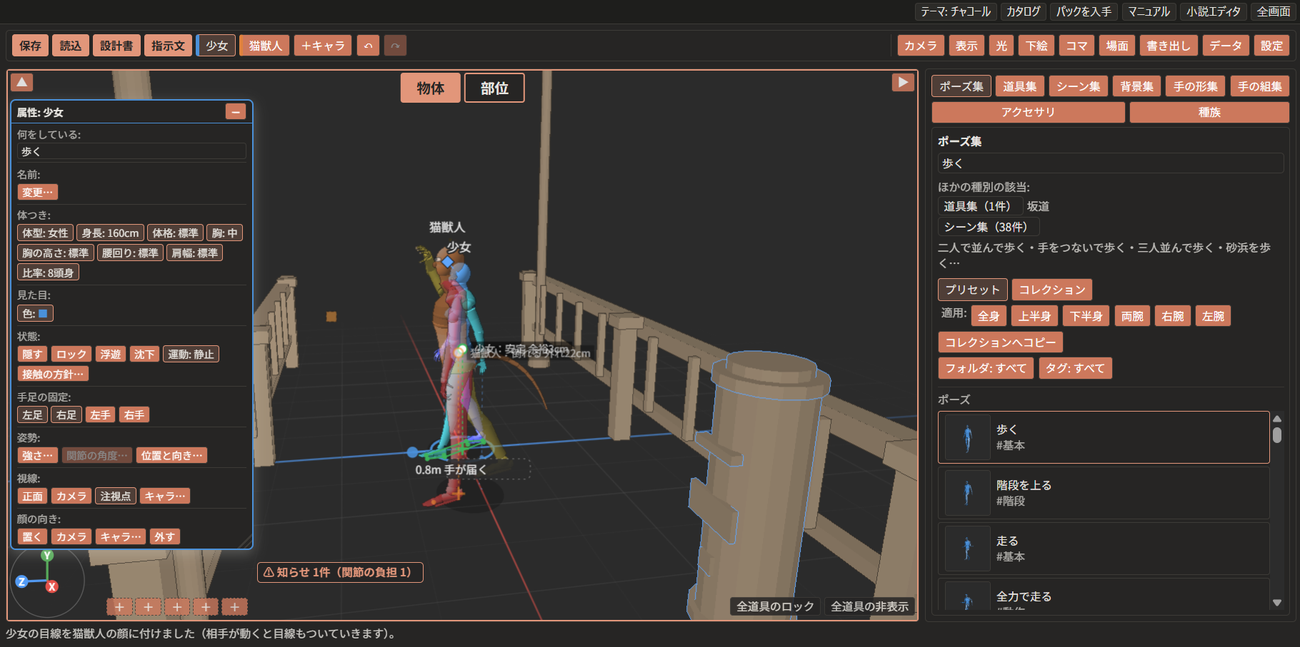This screenshot has width=1300, height=647.
Task: Click the pose list scroll-up arrow
Action: (1277, 419)
